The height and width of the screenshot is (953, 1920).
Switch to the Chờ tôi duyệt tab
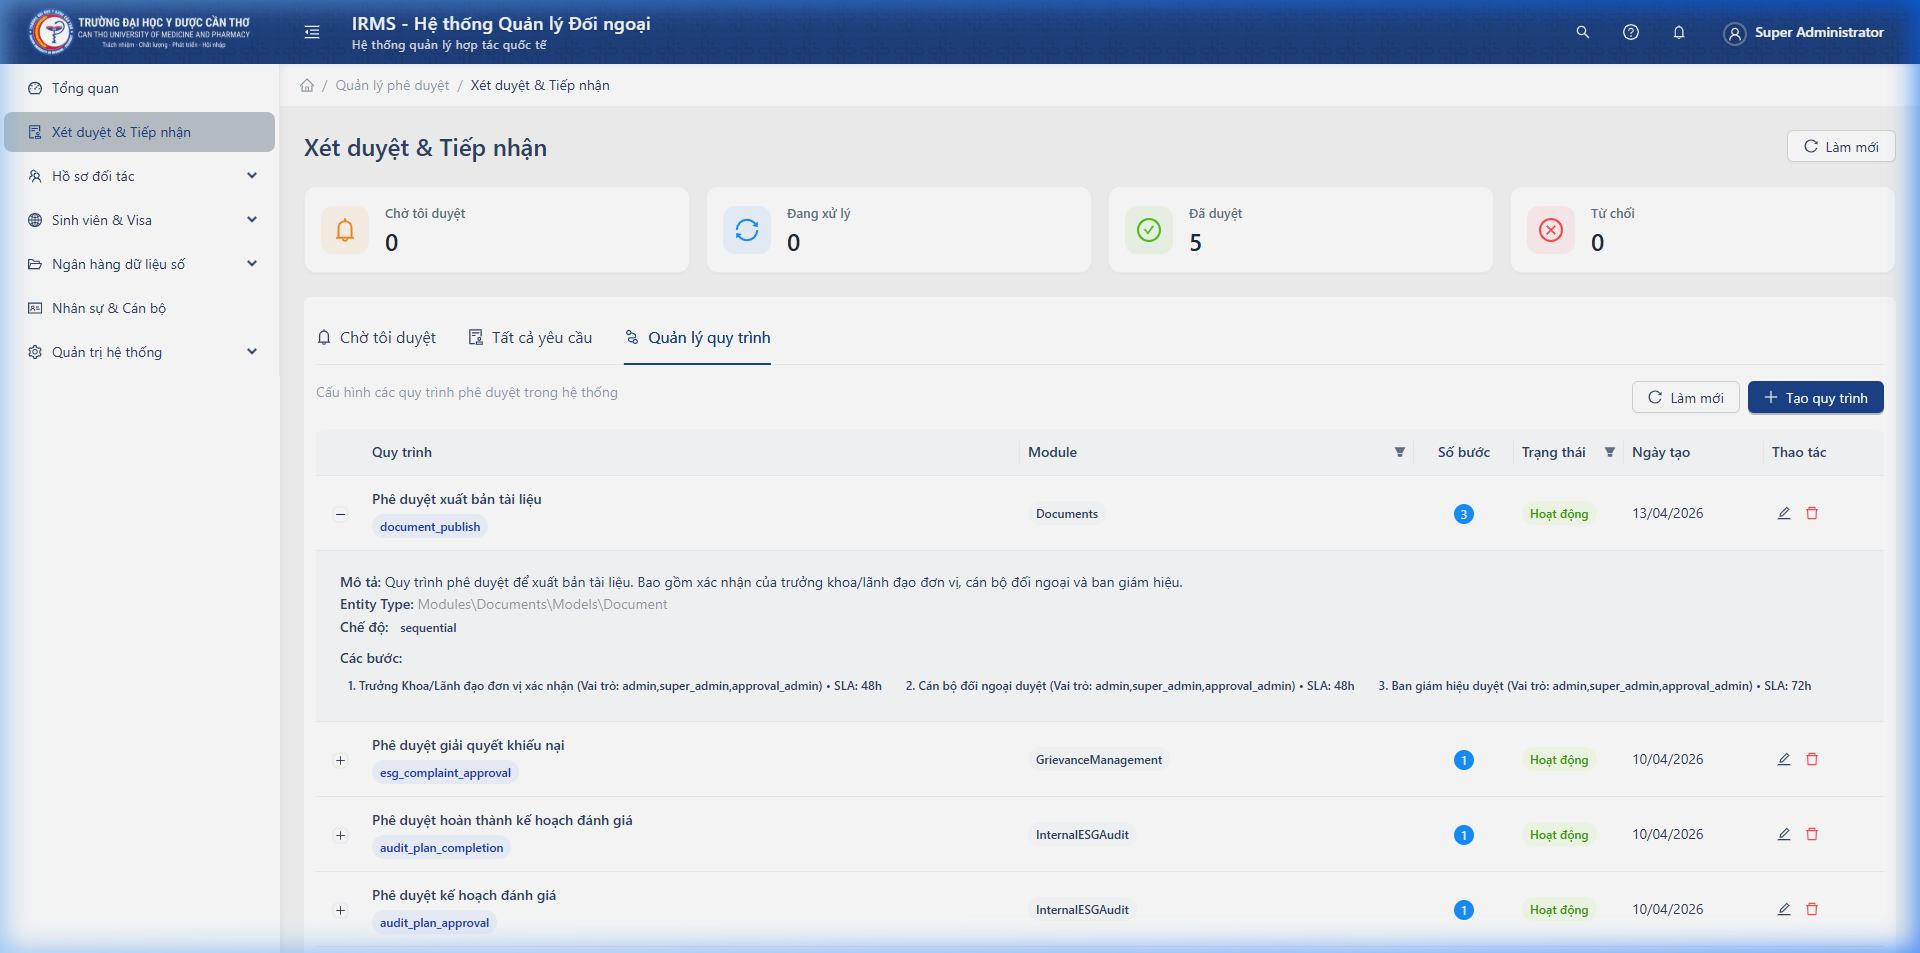pos(377,338)
